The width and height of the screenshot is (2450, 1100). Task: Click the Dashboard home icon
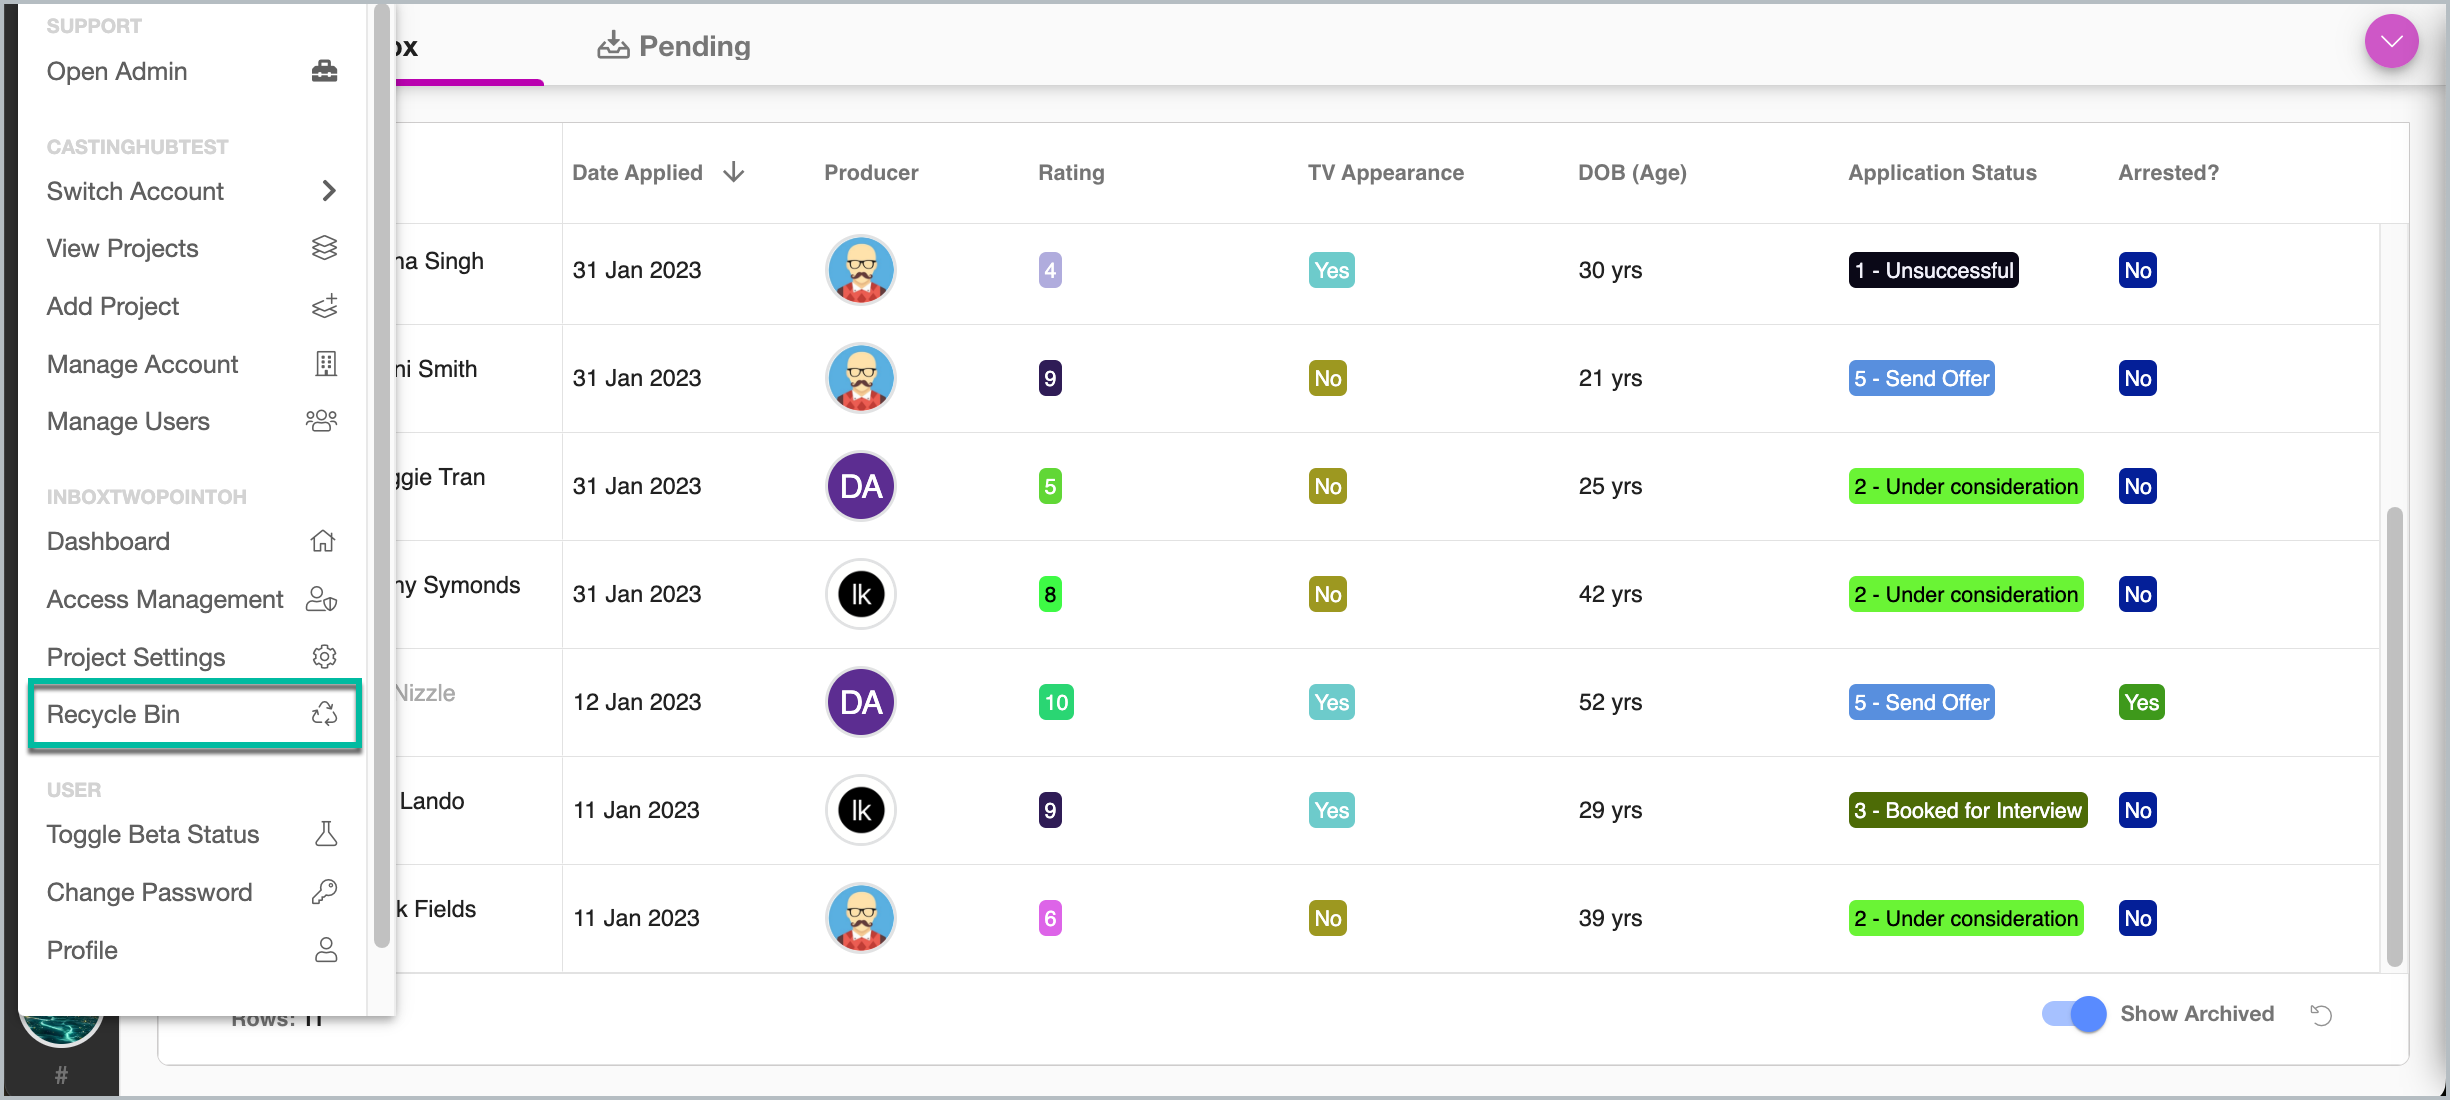[x=322, y=541]
